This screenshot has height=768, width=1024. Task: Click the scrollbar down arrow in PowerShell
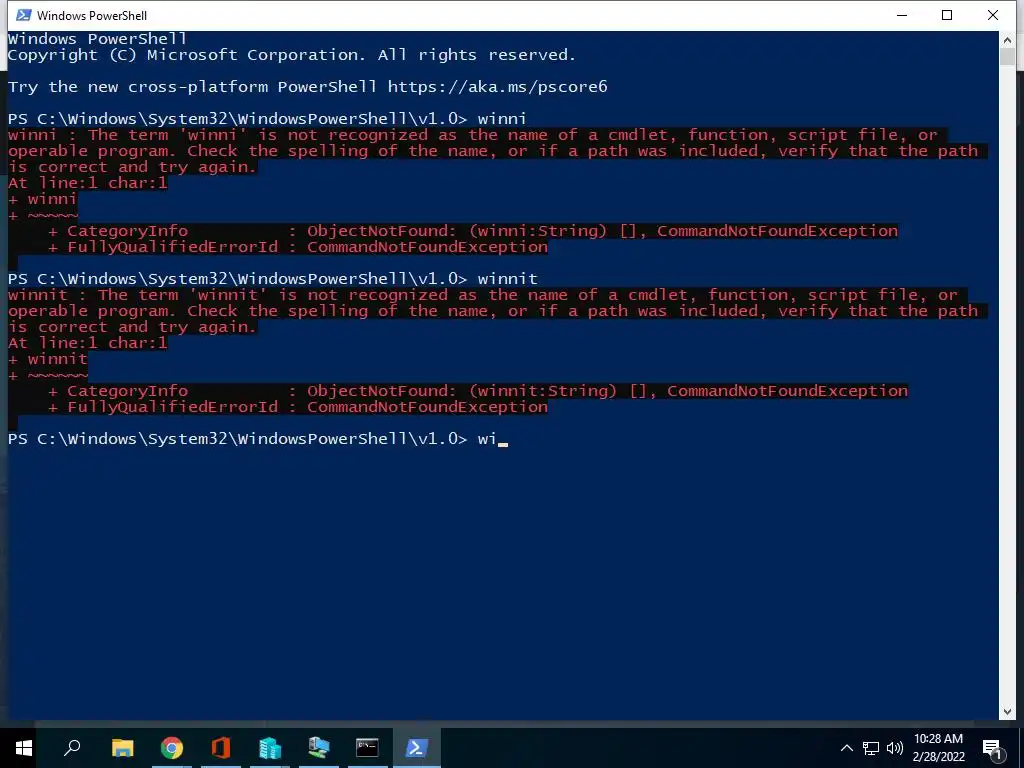1007,712
